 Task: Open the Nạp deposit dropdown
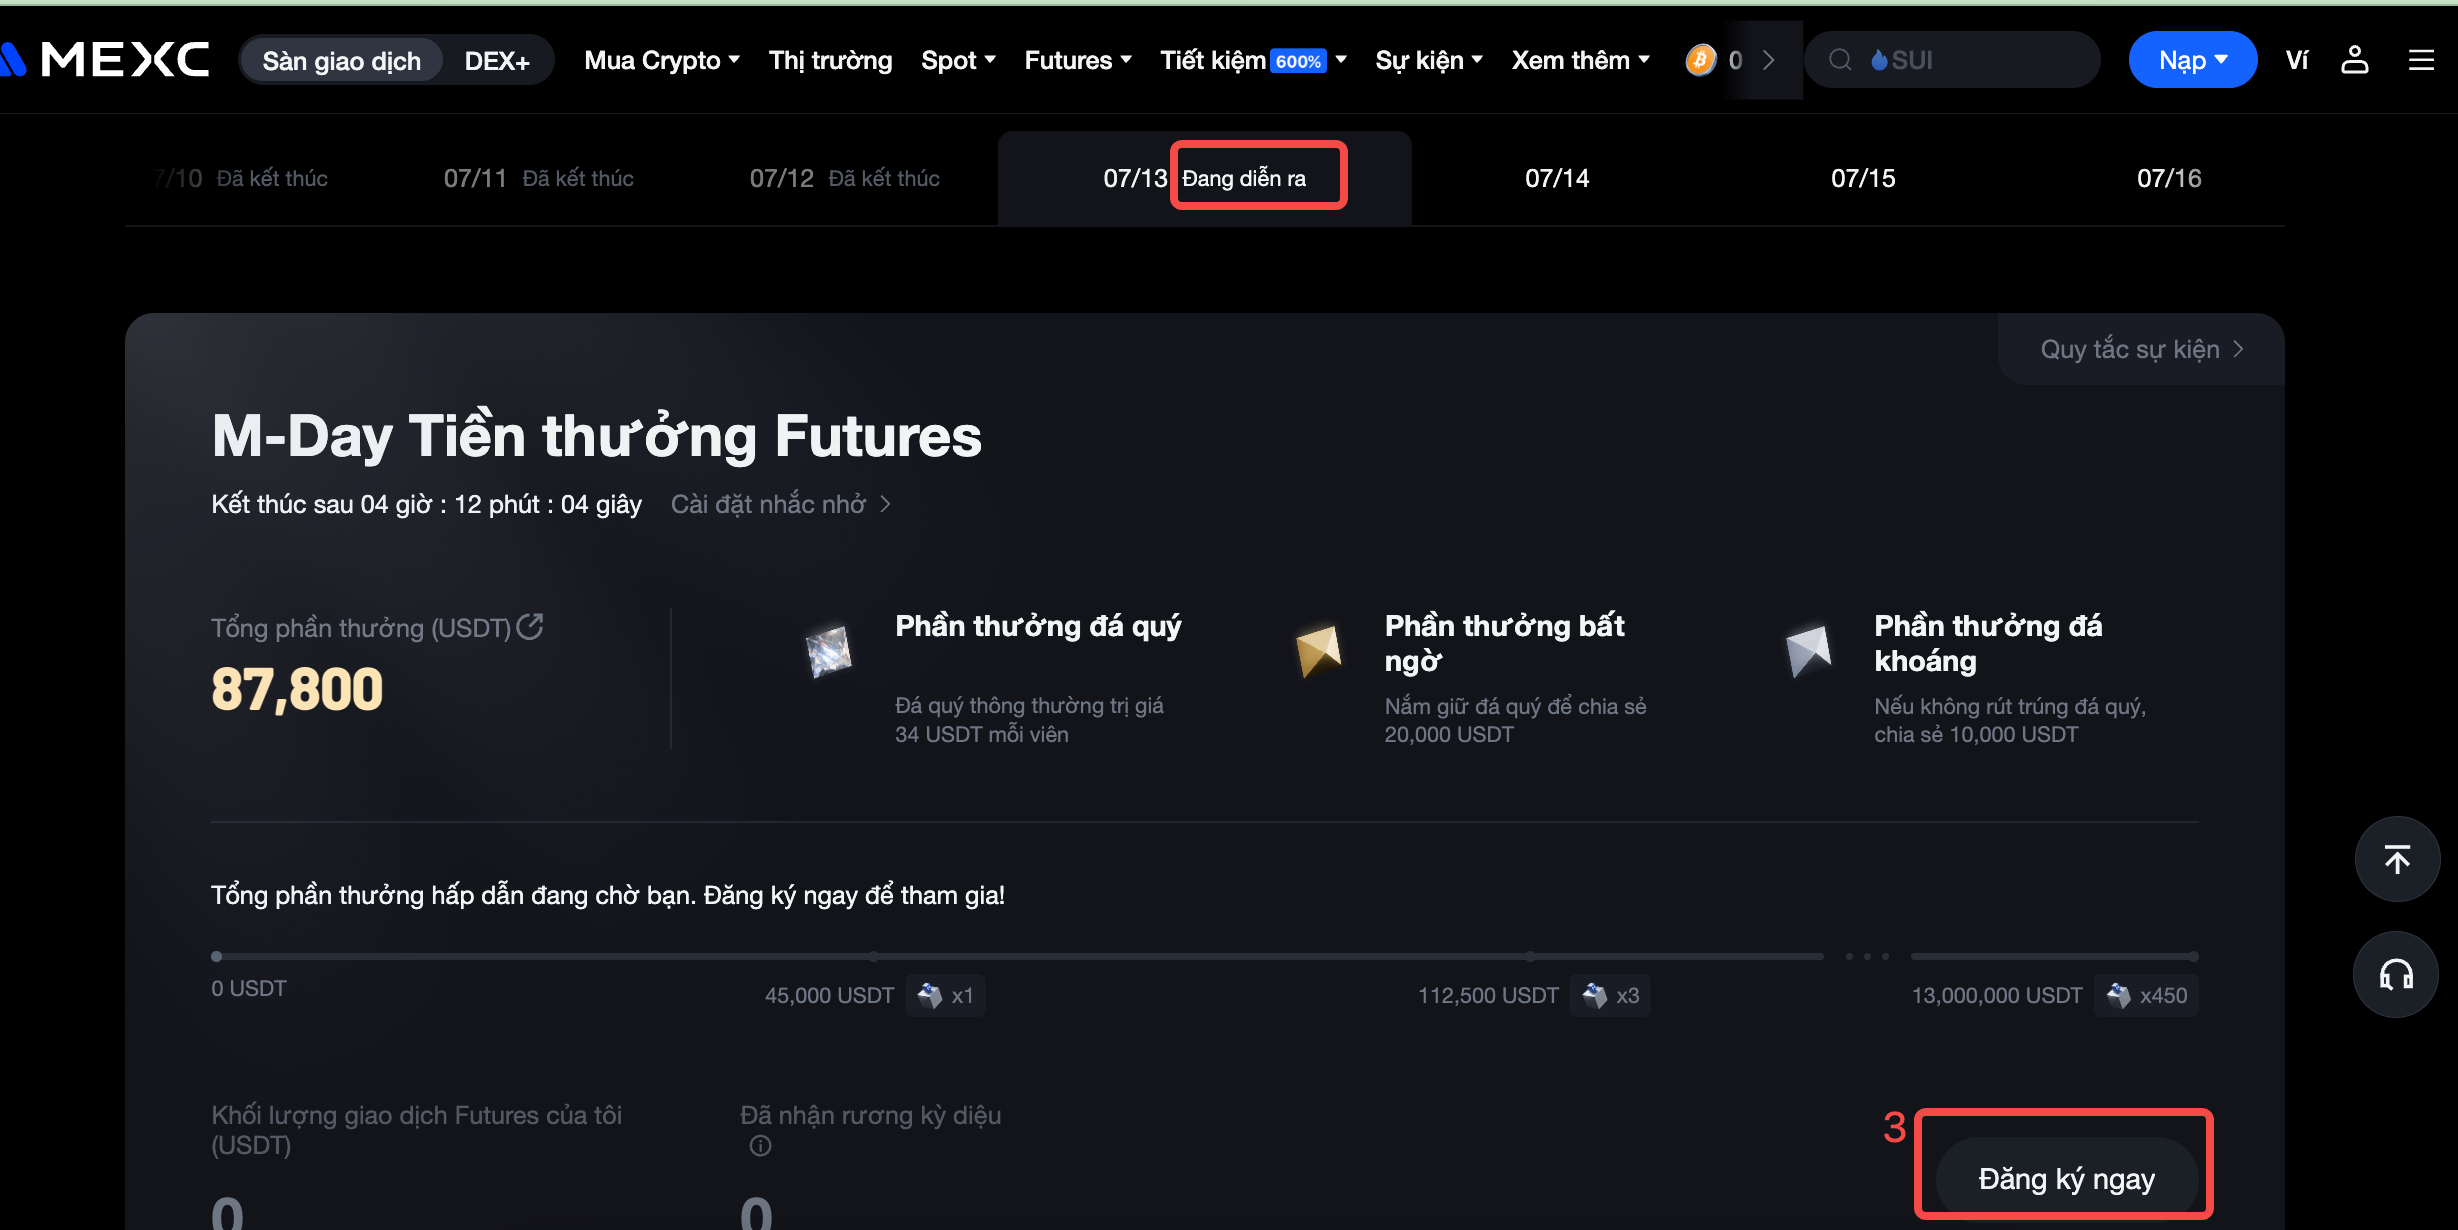[2192, 60]
